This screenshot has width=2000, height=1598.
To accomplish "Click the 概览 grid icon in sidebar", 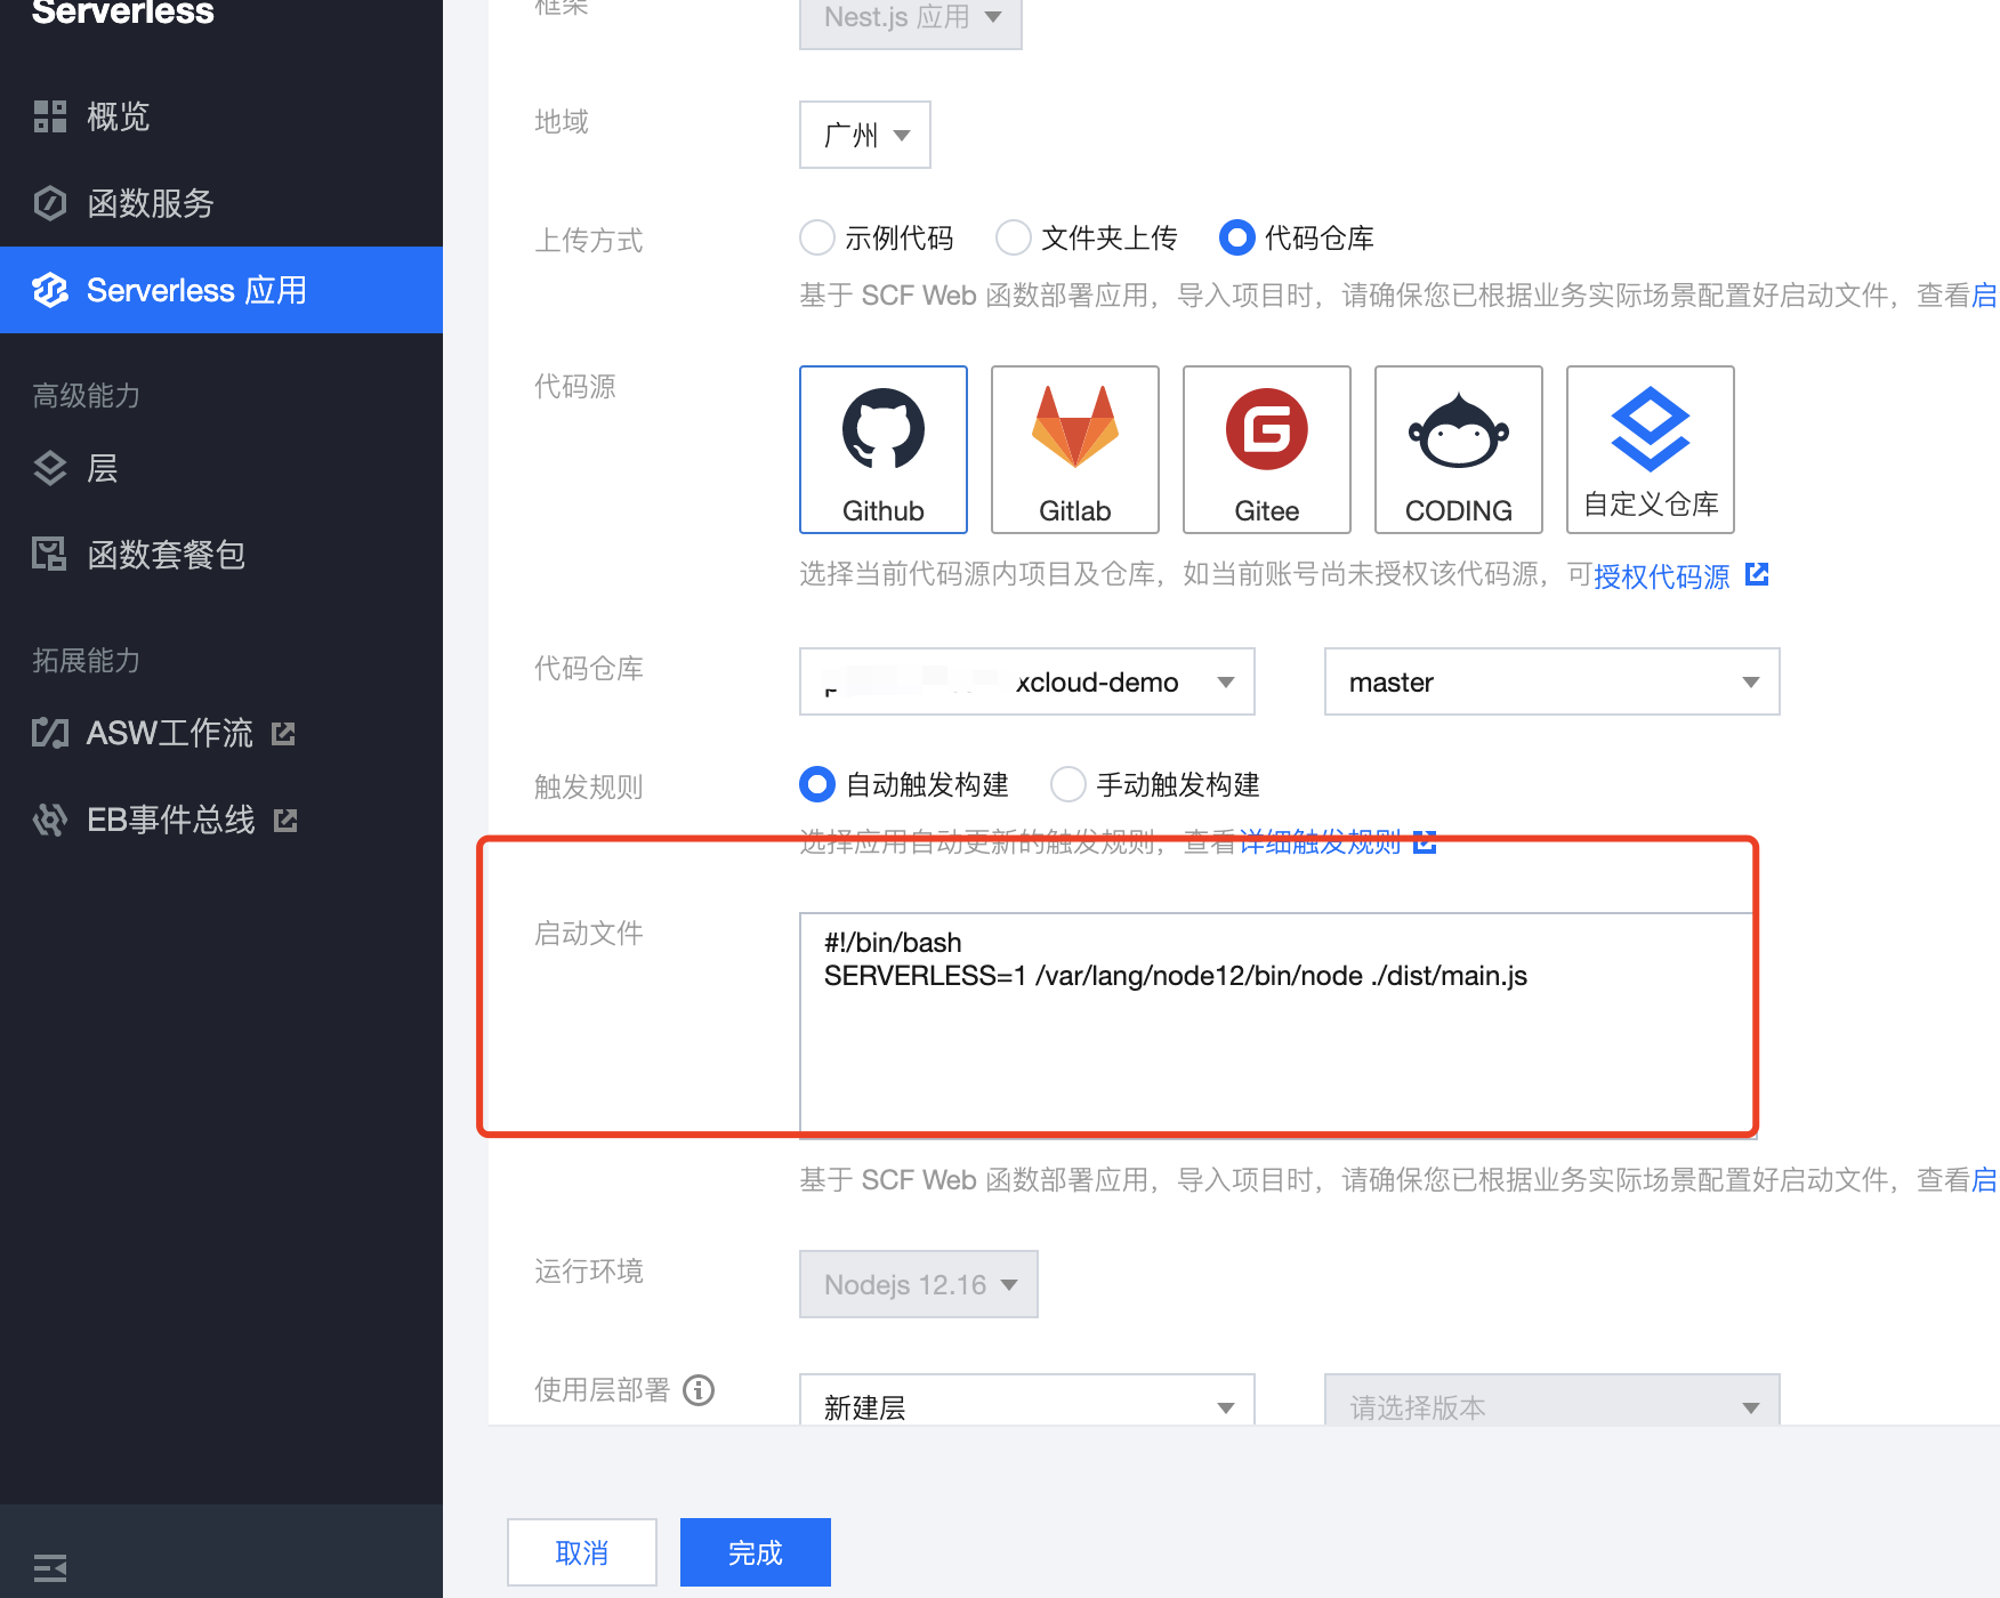I will 49,117.
